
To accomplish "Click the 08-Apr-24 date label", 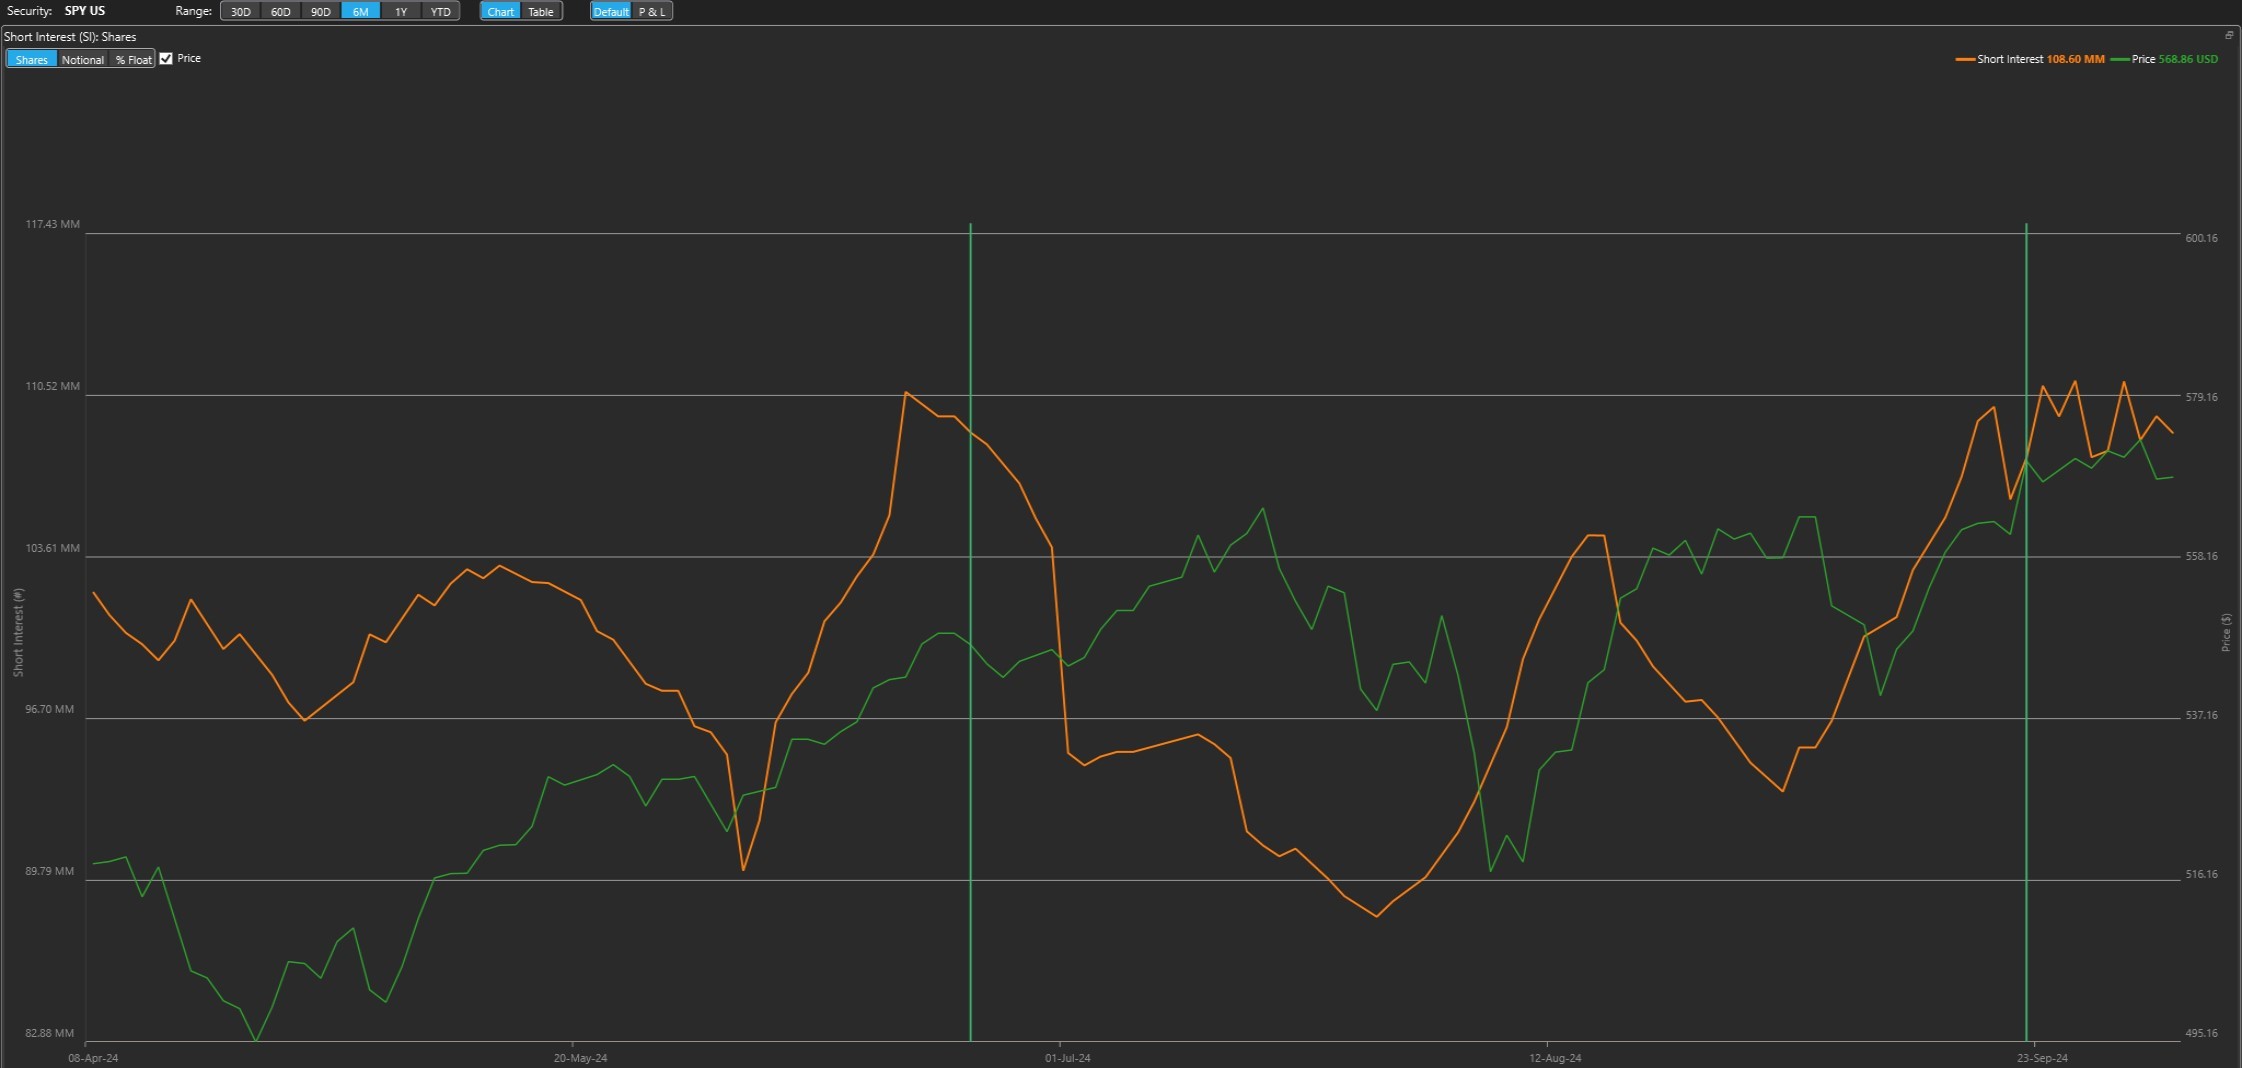I will click(x=93, y=1058).
